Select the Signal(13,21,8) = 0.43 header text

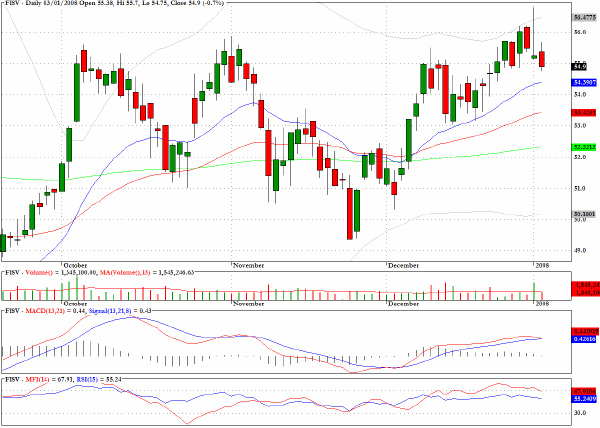coord(121,311)
